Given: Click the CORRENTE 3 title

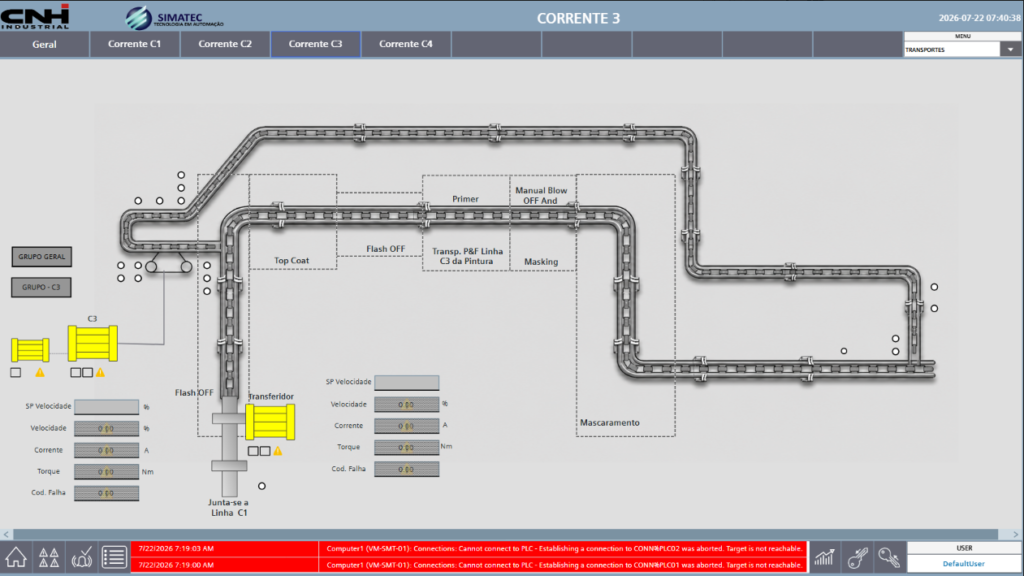Looking at the screenshot, I should coord(578,18).
